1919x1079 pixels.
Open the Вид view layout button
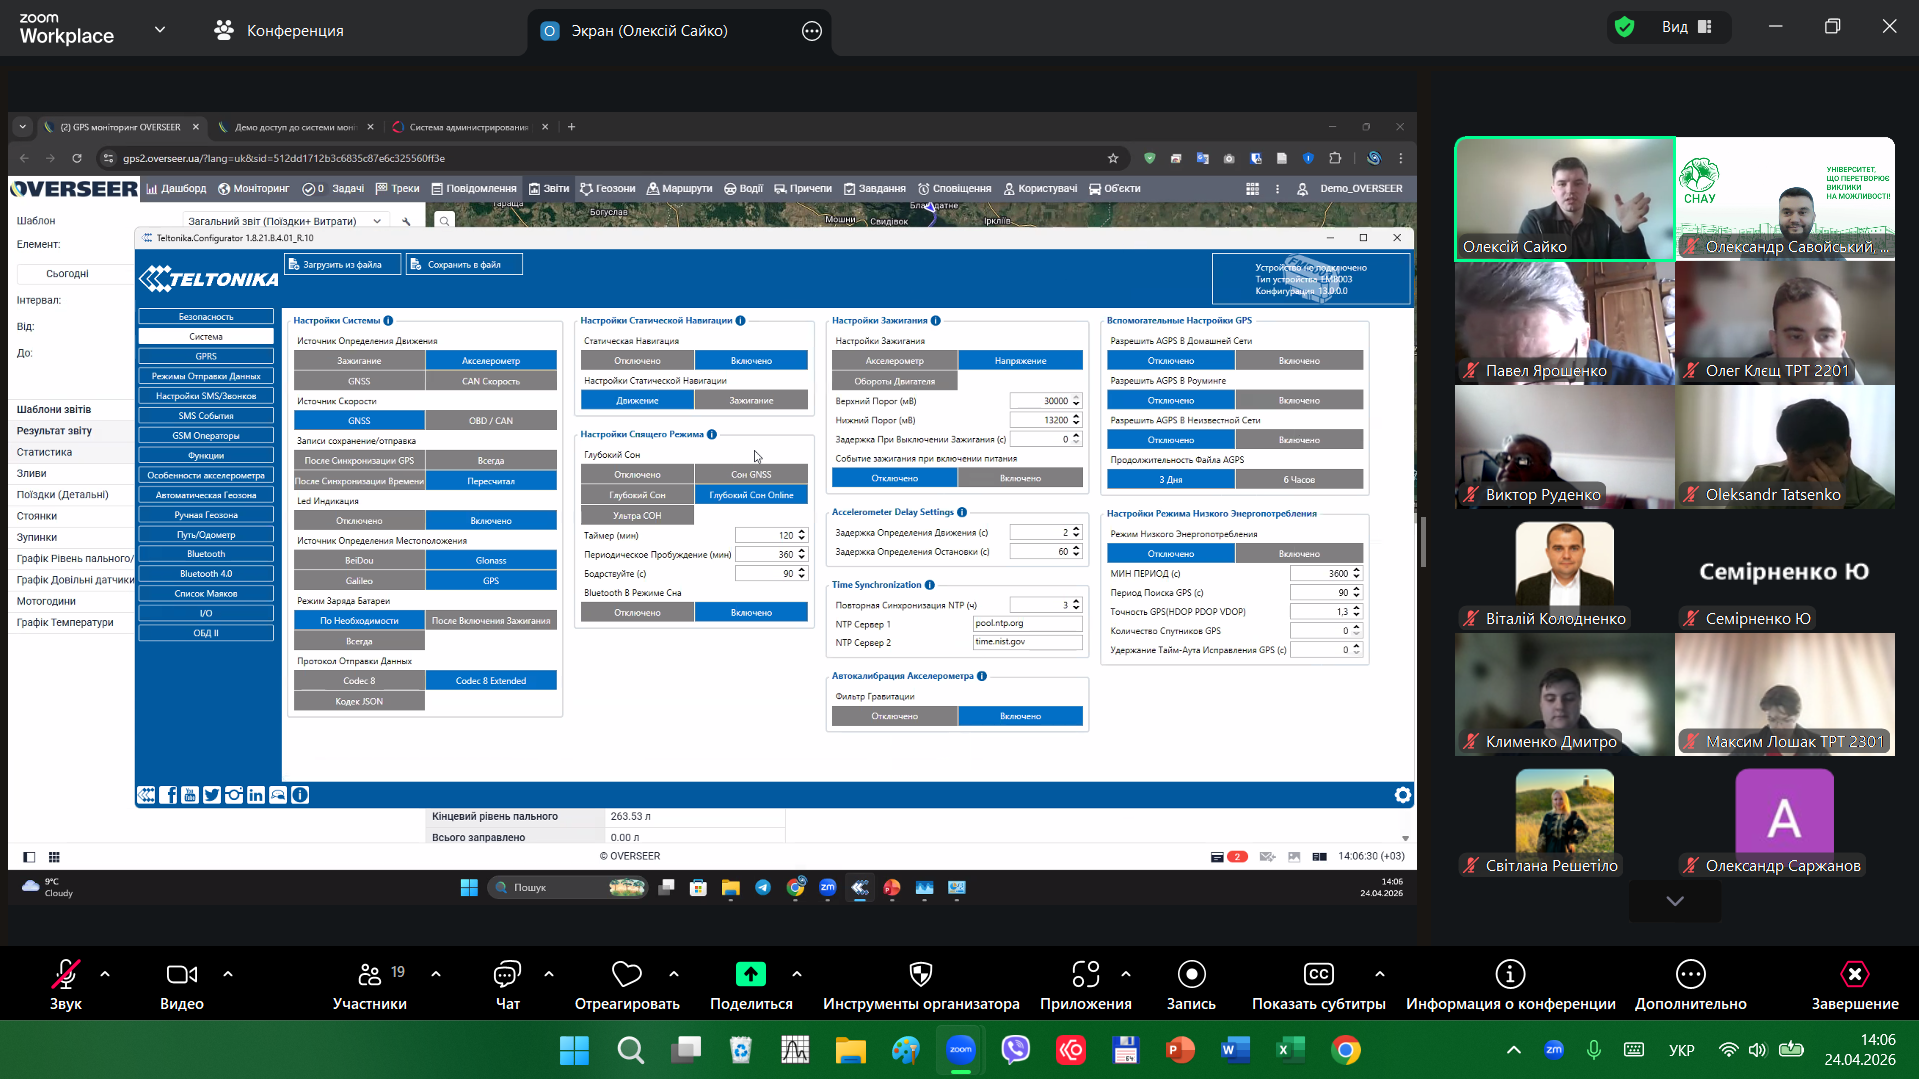click(1686, 27)
